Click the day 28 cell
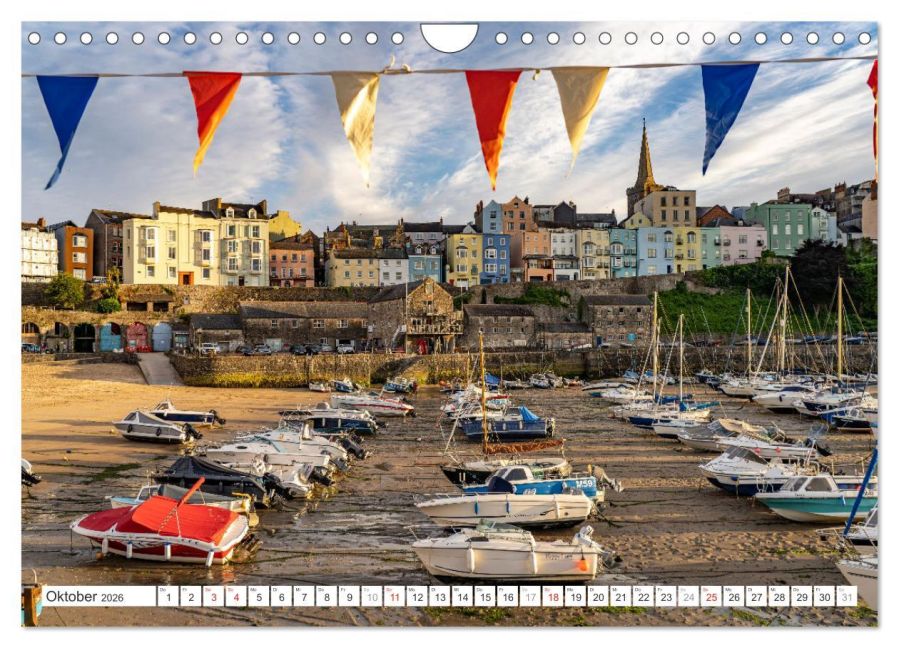899x648 pixels. (779, 596)
